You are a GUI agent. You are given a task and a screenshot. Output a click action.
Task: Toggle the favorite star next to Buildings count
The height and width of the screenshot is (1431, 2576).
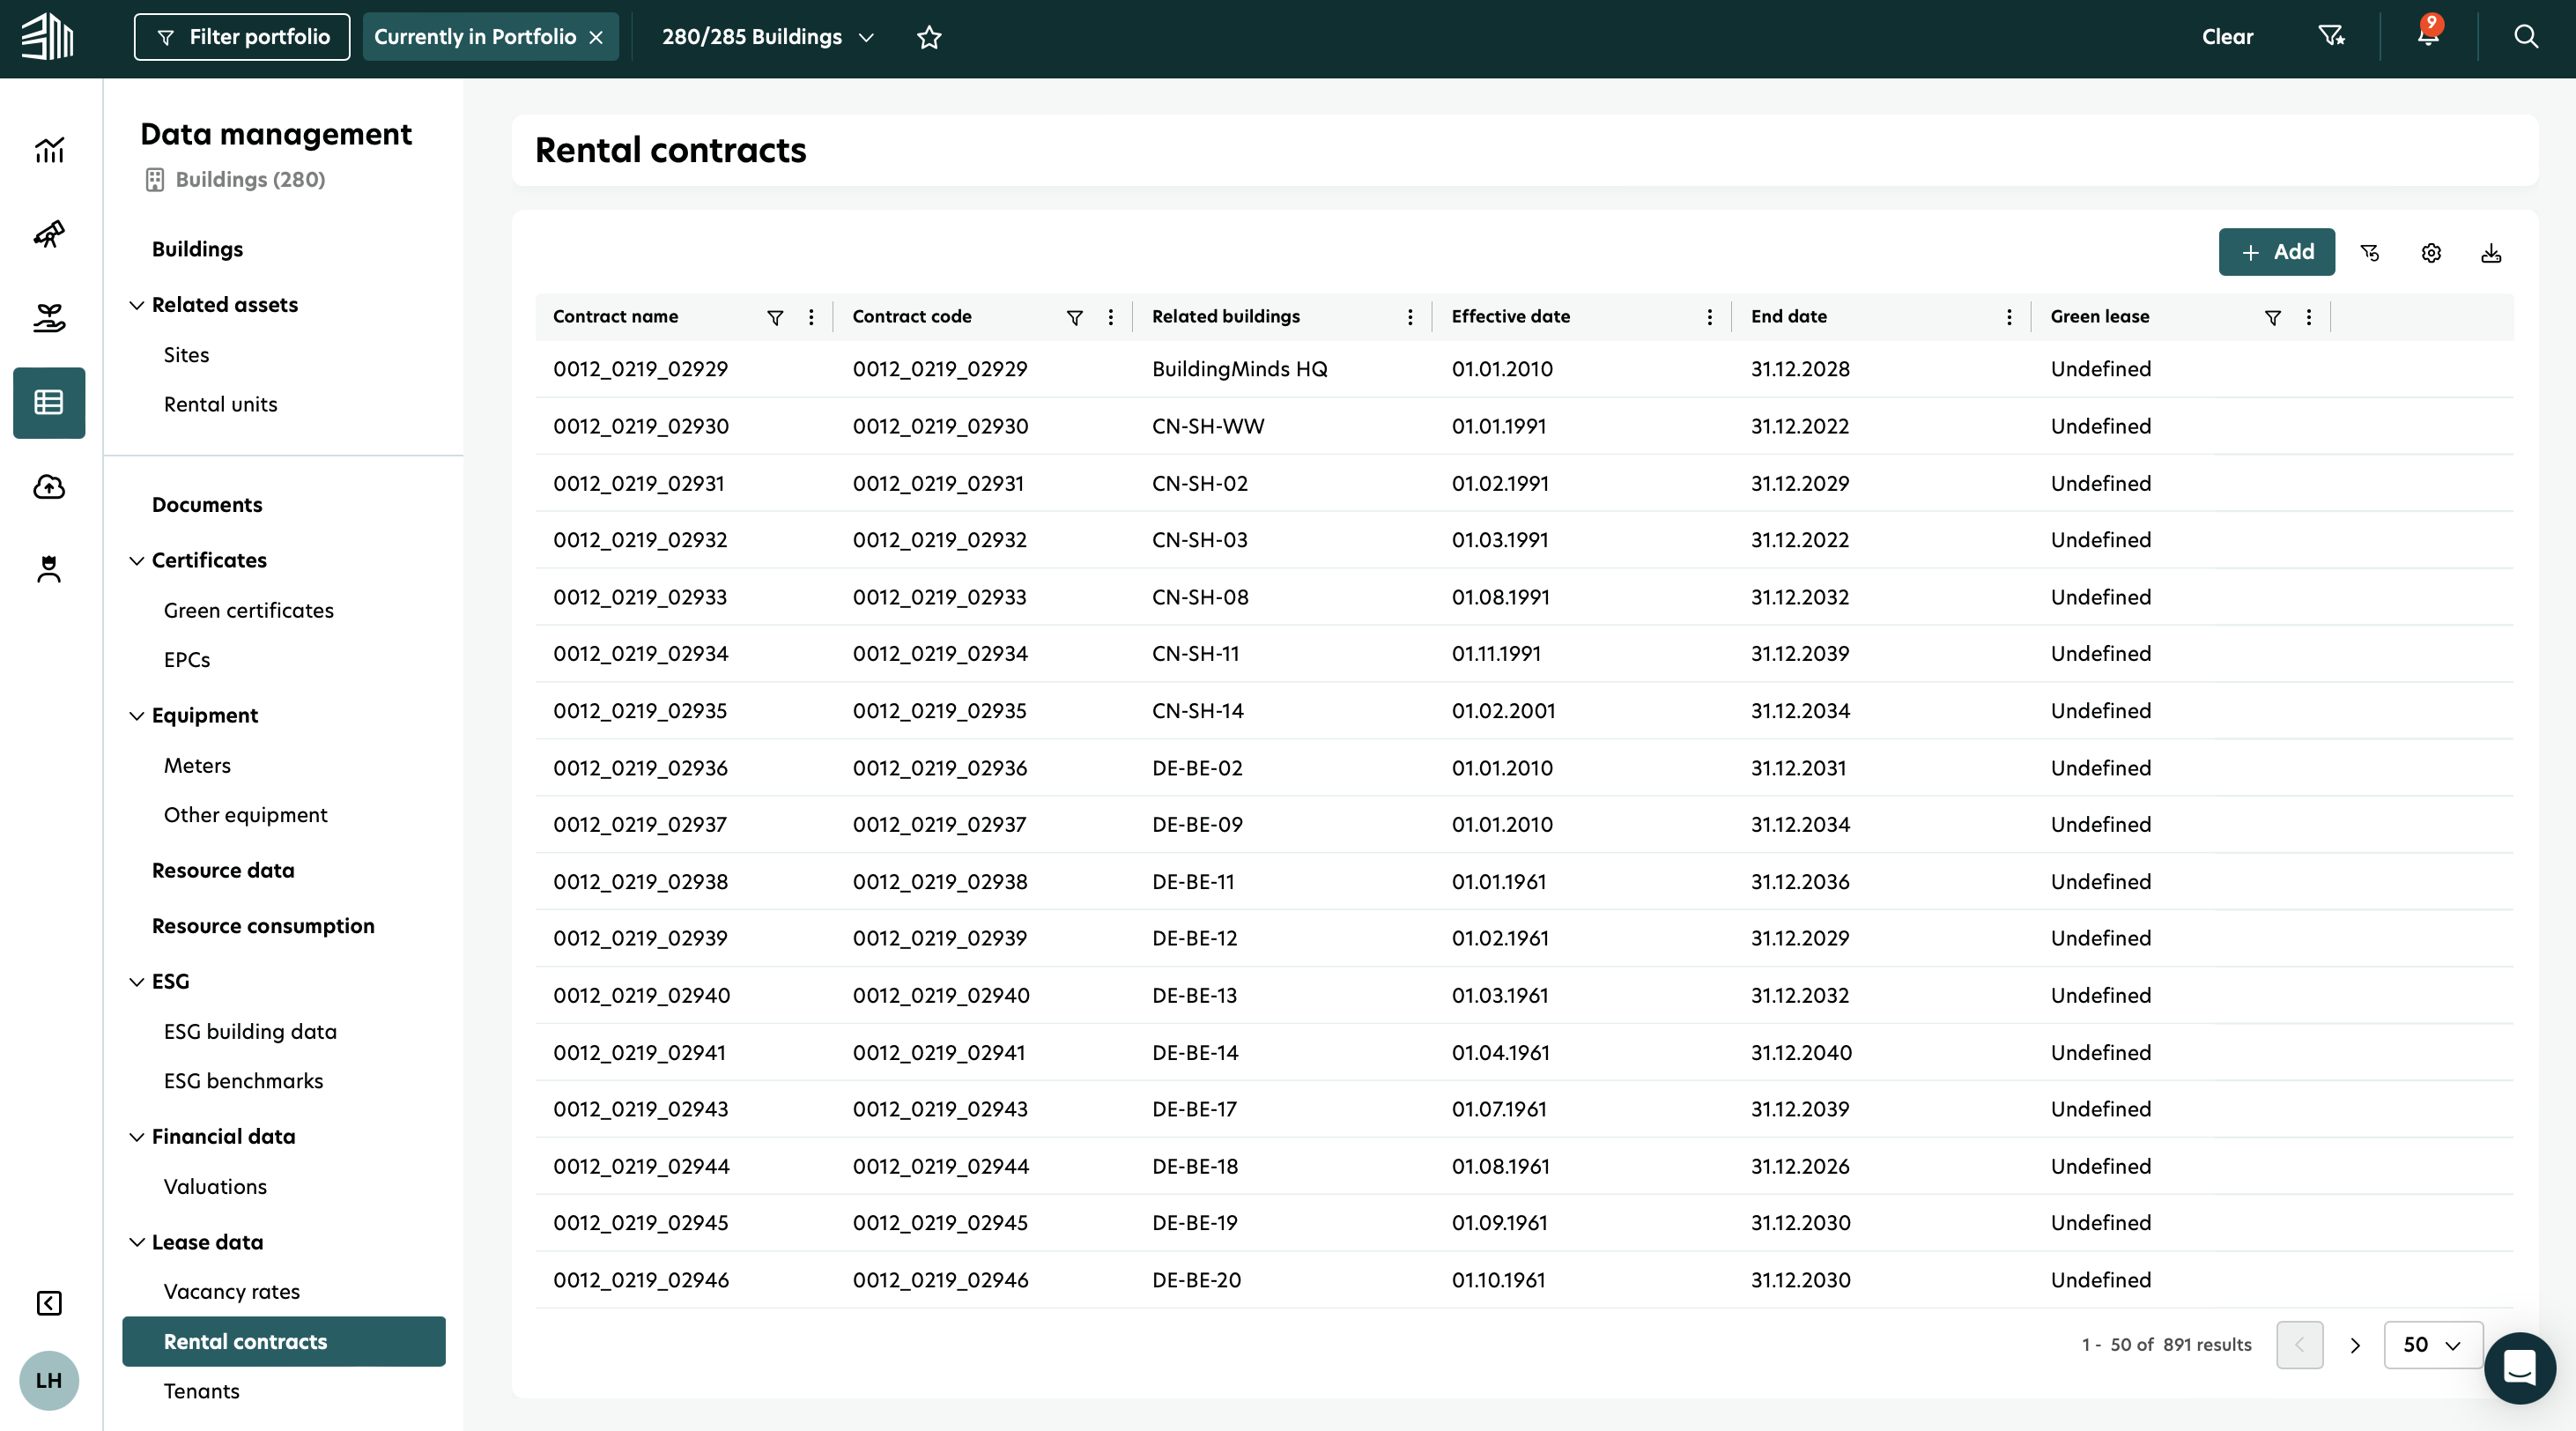click(x=929, y=37)
